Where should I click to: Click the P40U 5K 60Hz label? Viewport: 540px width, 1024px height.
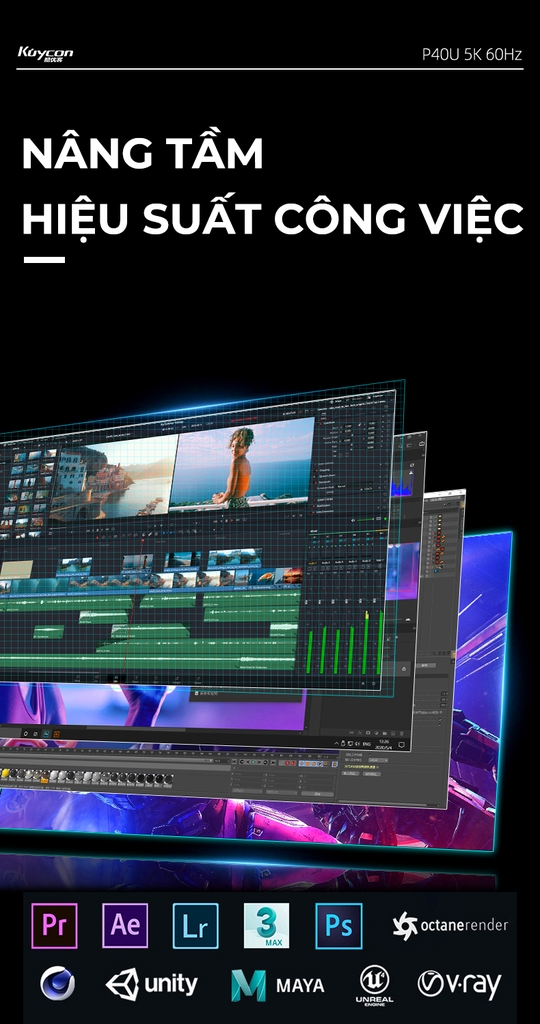(x=471, y=54)
